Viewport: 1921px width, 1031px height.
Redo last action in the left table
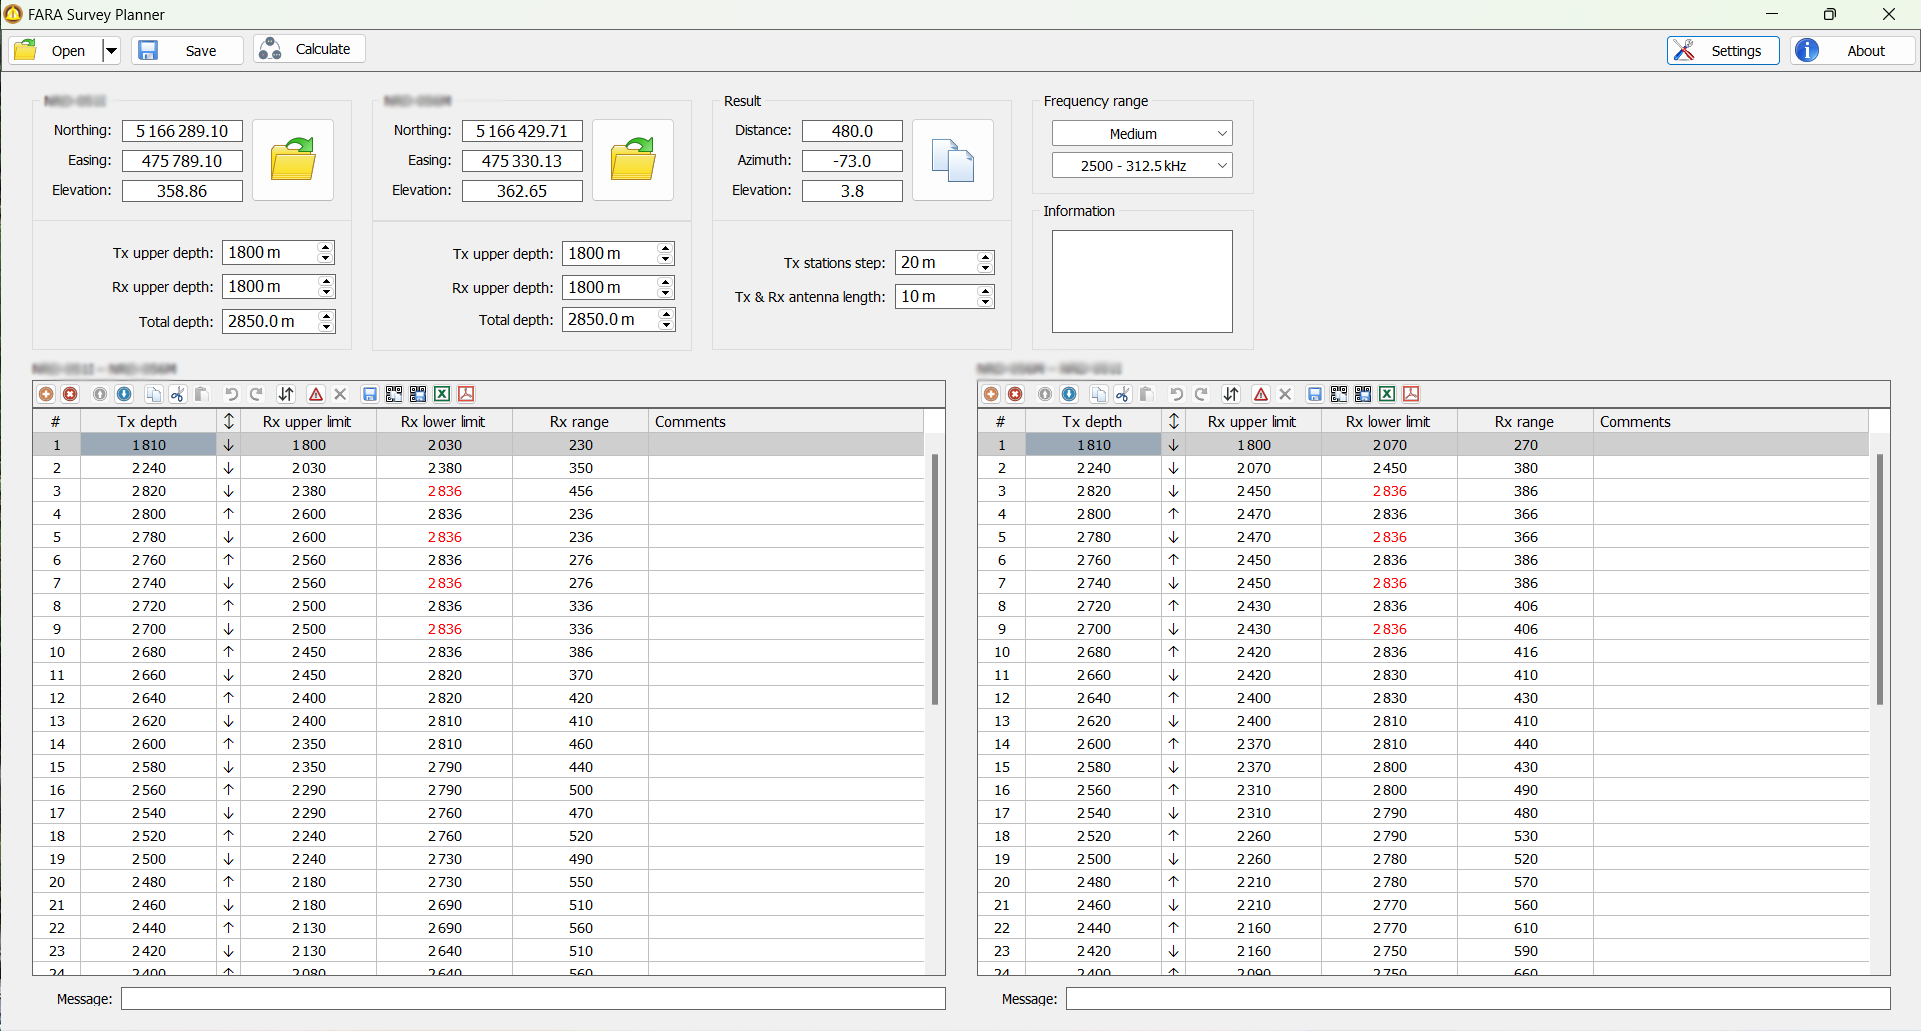click(256, 394)
